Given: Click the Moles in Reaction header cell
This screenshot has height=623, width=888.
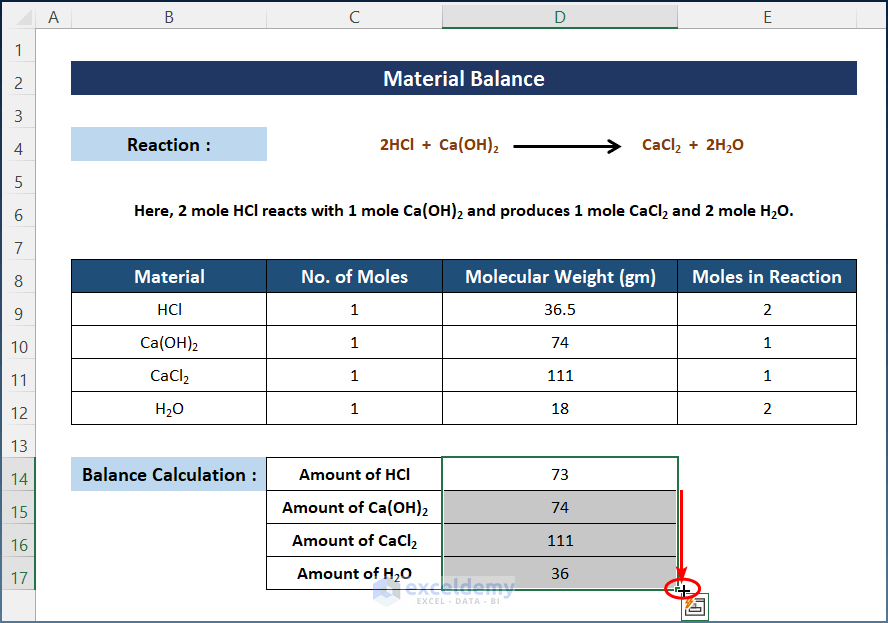Looking at the screenshot, I should (767, 277).
